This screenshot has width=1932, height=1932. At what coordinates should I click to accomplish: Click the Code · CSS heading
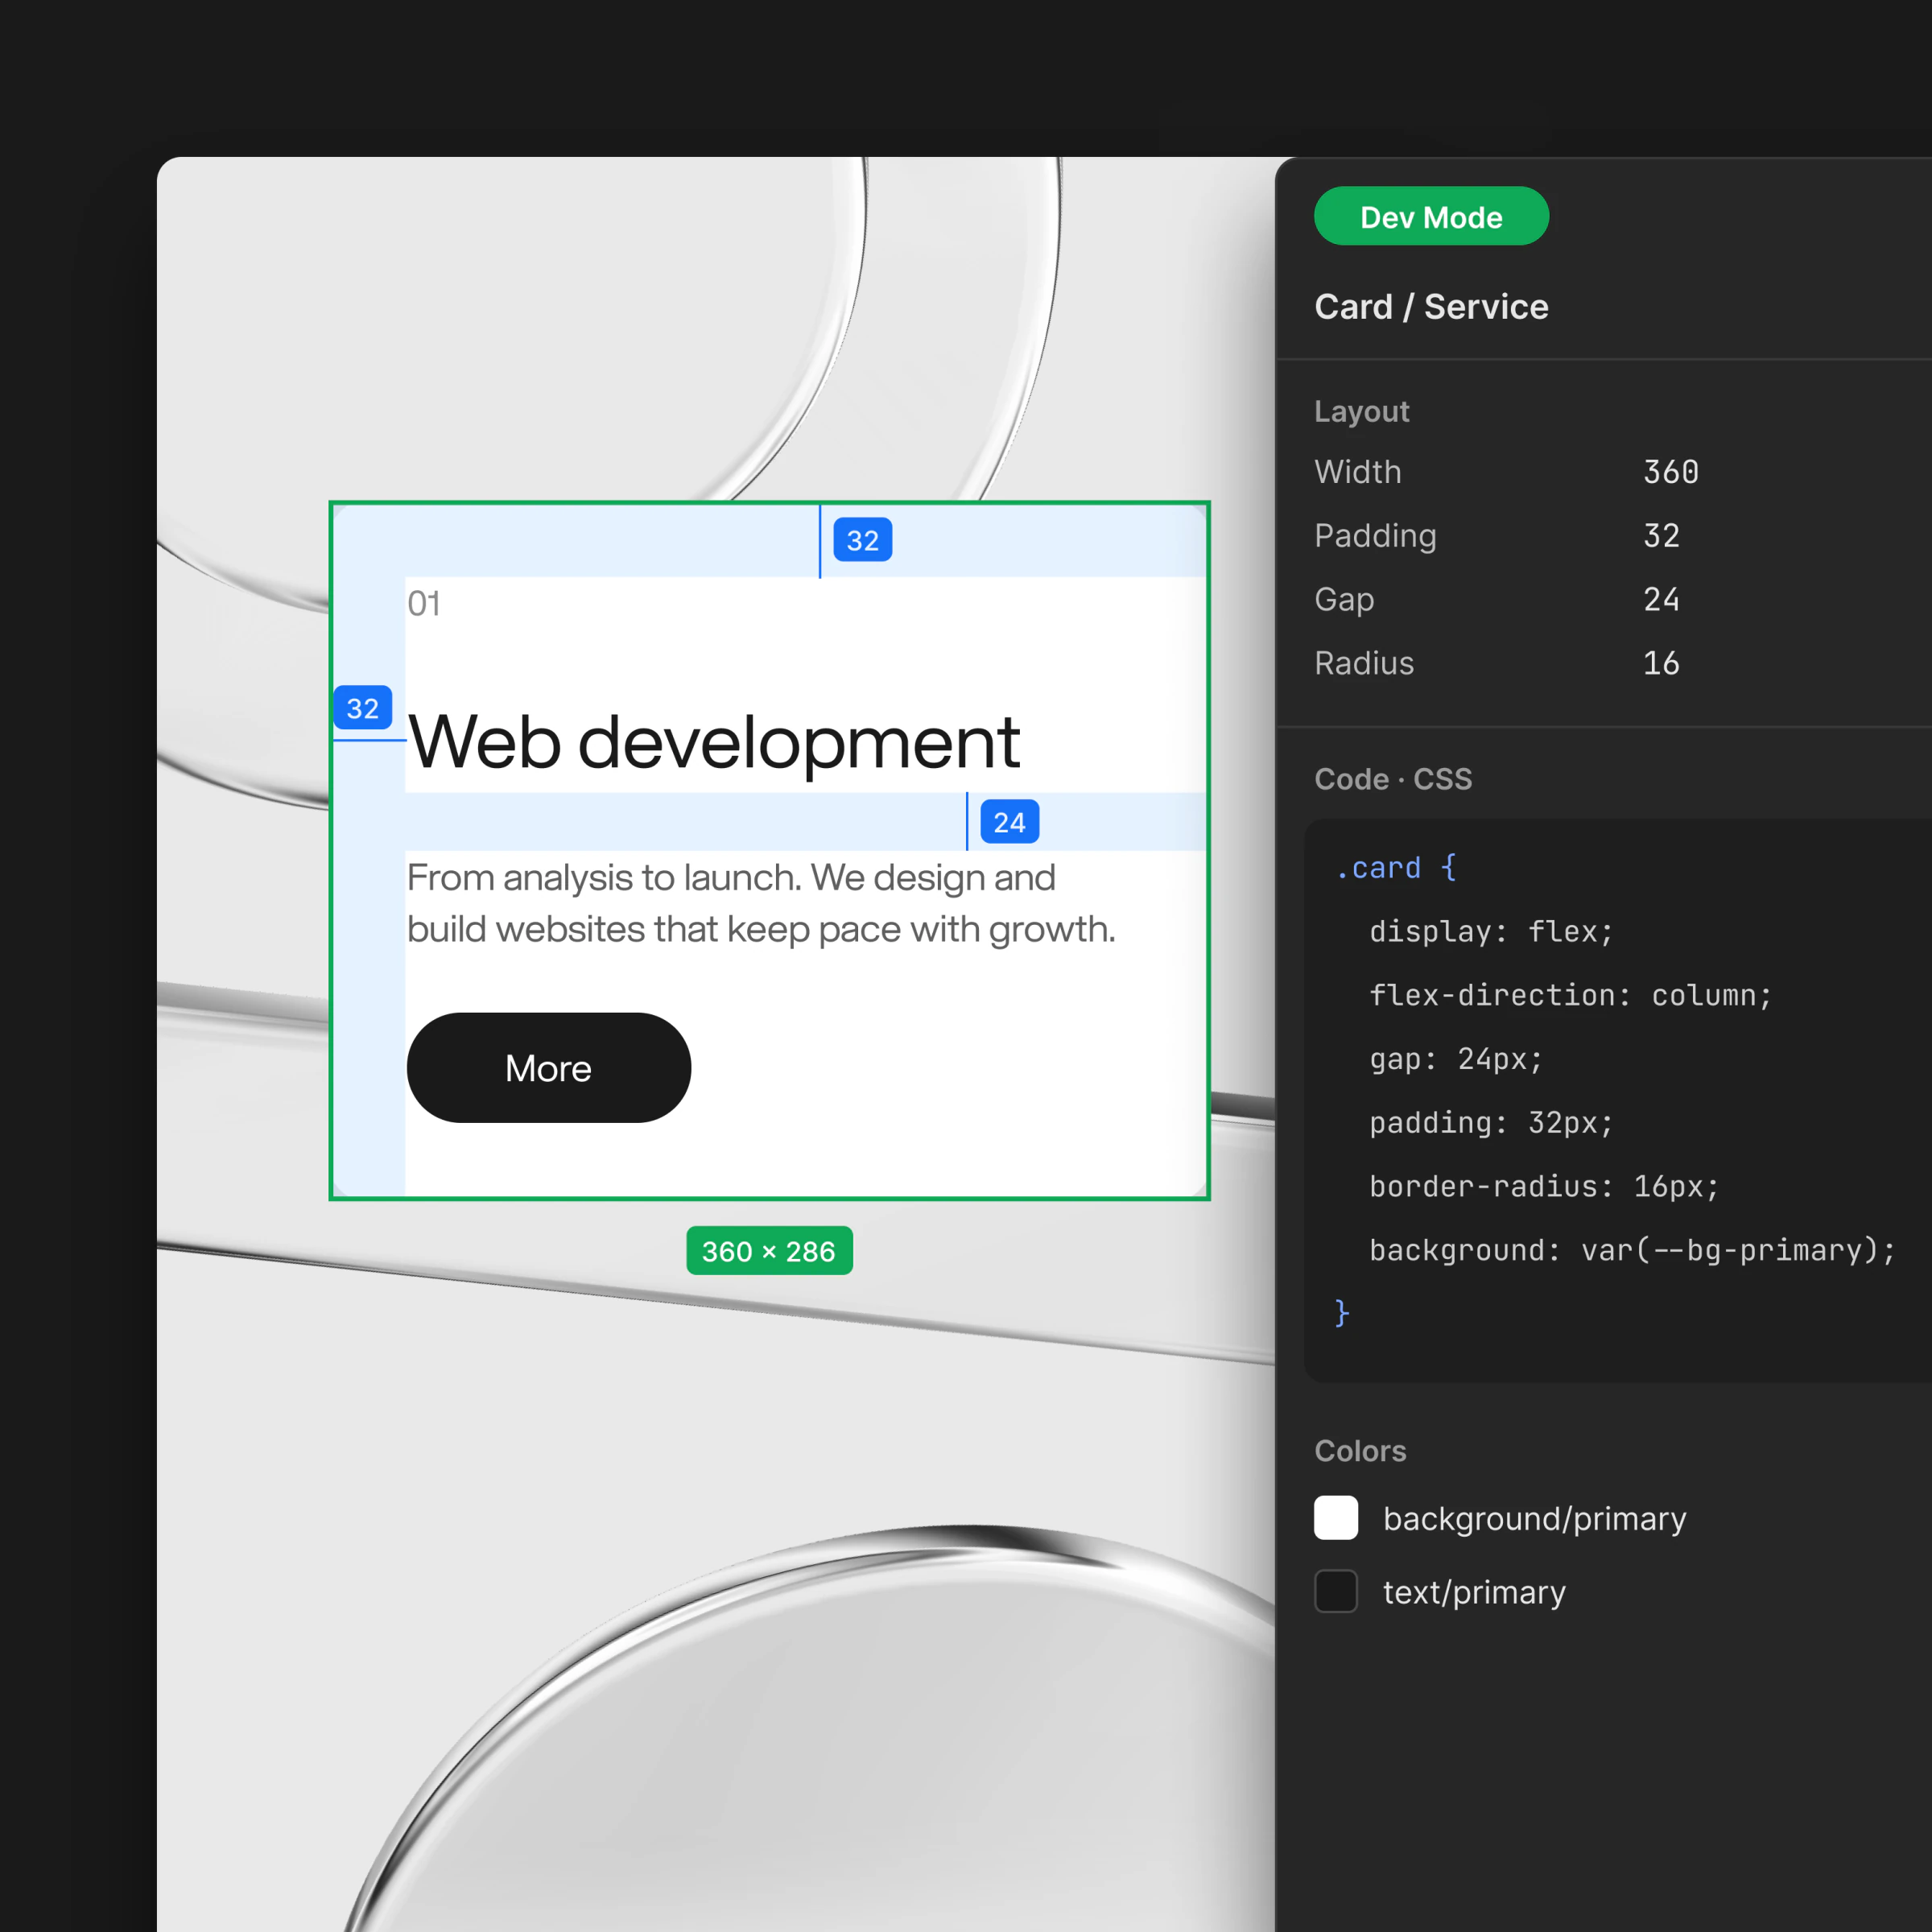point(1393,779)
